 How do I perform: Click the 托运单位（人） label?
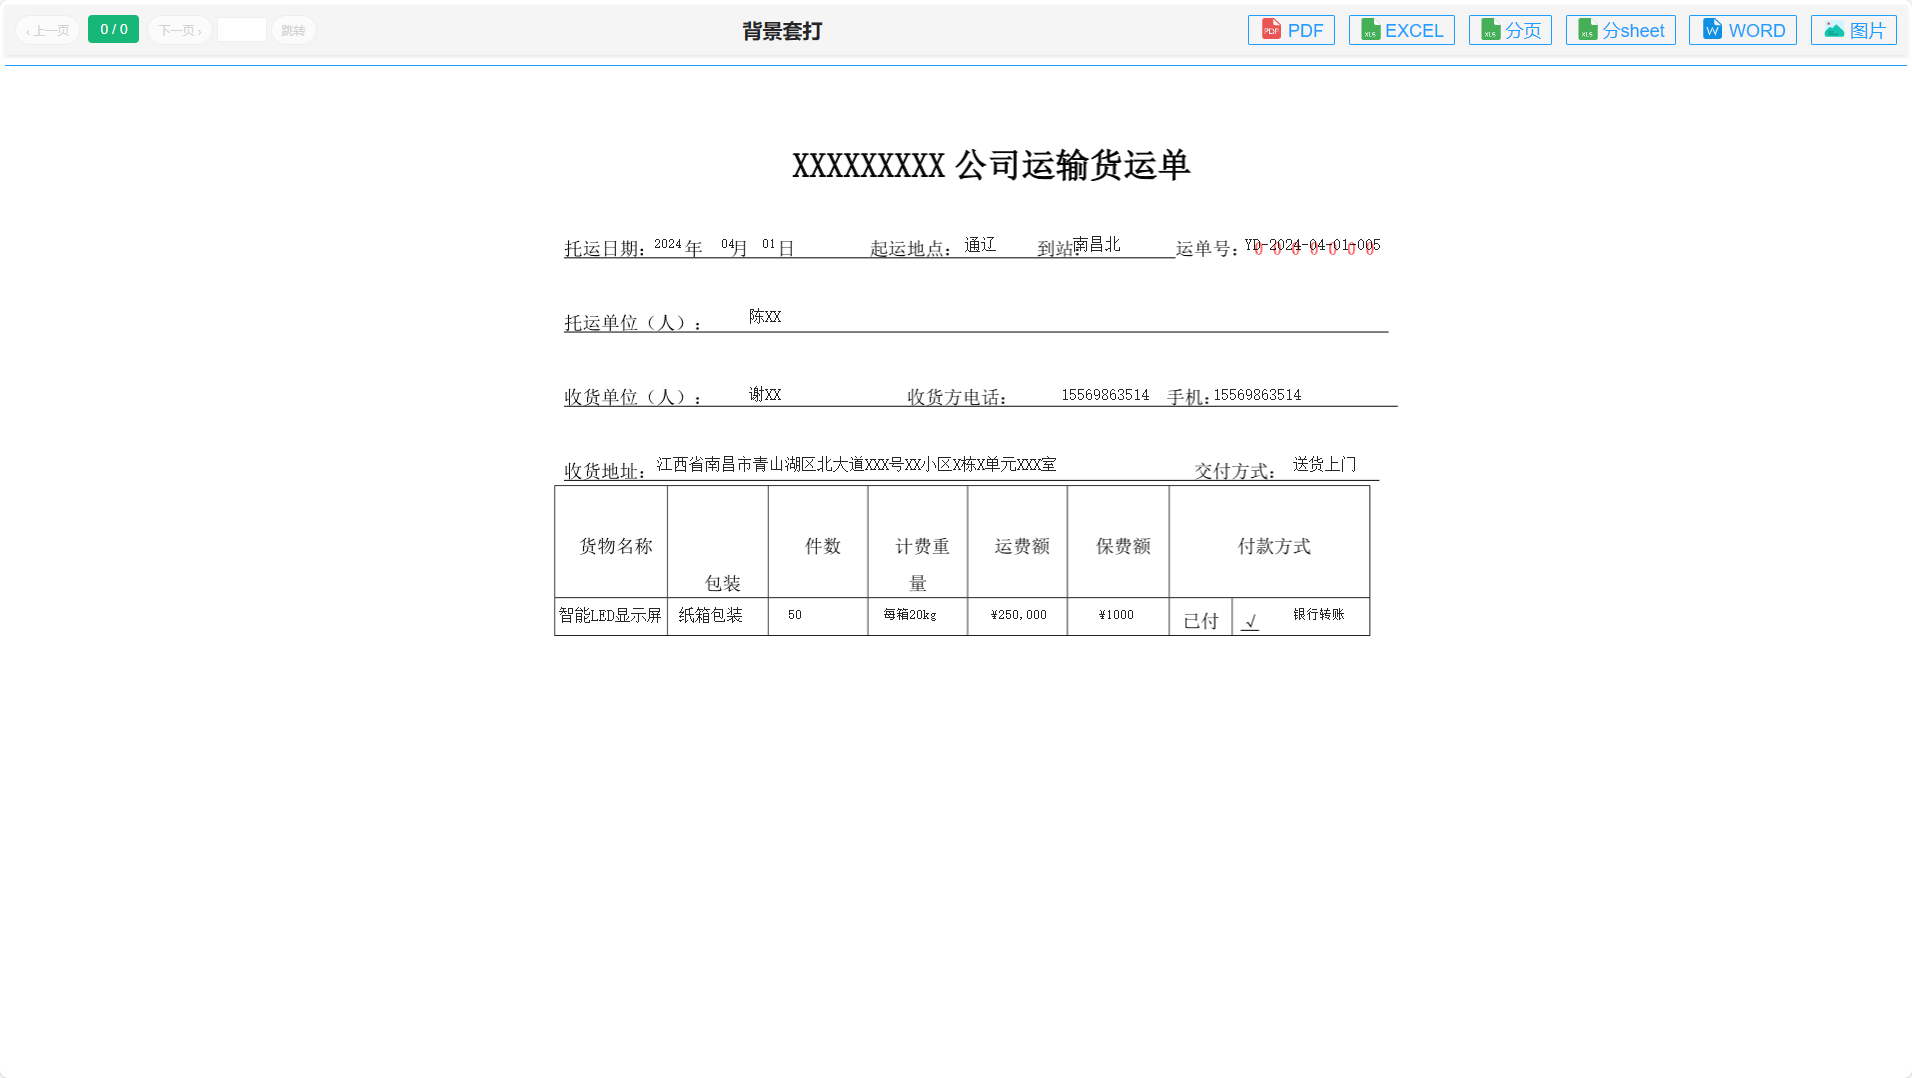point(633,323)
